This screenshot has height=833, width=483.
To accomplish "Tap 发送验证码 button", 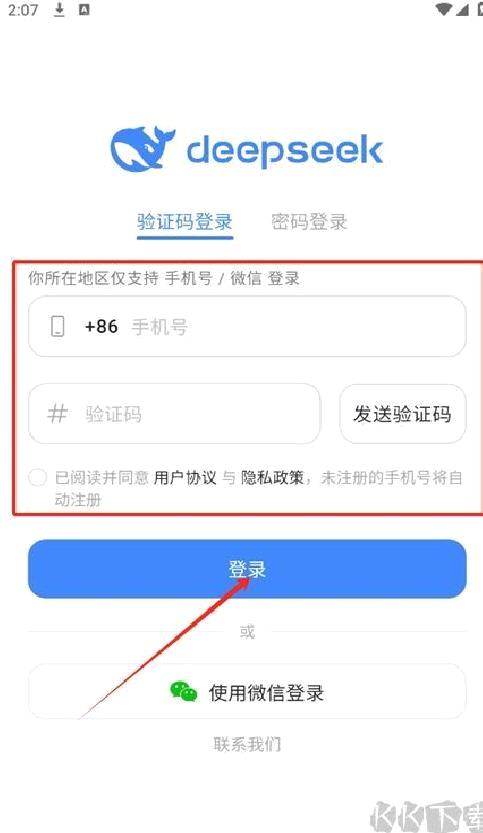I will 403,413.
